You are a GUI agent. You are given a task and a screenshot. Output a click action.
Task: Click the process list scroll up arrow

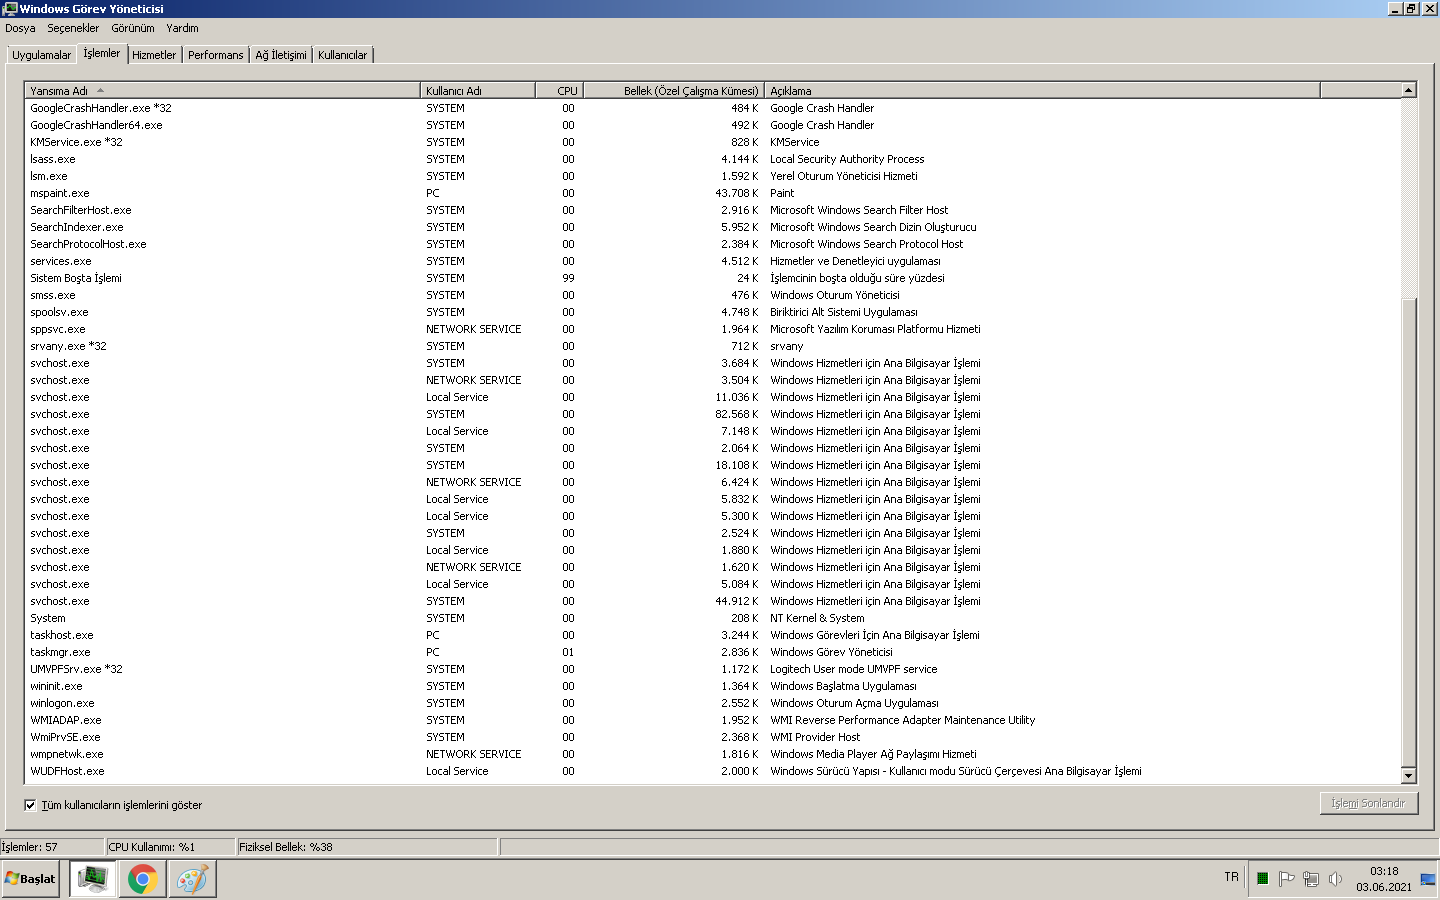(1409, 90)
